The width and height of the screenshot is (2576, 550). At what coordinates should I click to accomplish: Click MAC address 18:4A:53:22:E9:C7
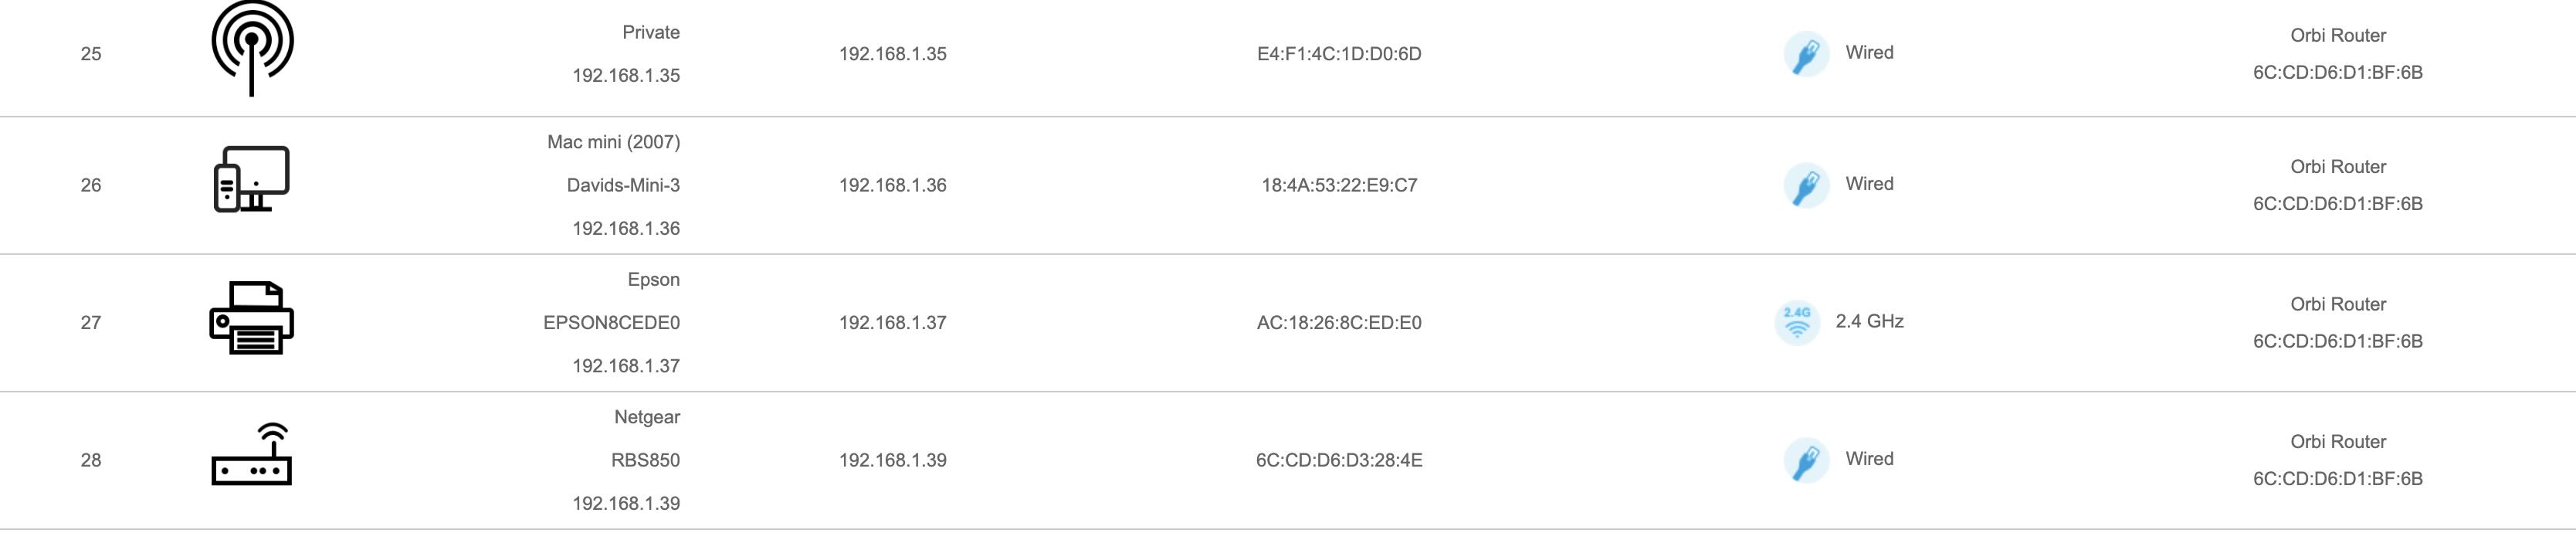tap(1339, 185)
